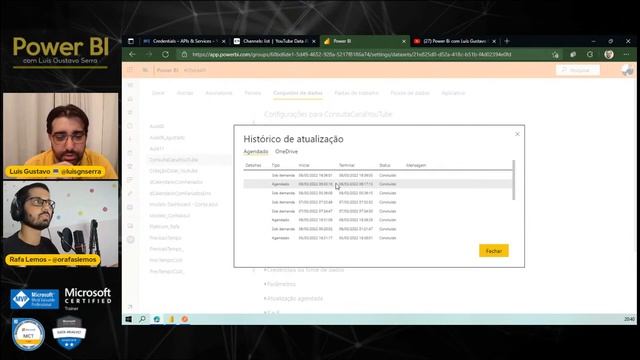Expand the Parâmetros section
The width and height of the screenshot is (640, 360).
280,284
